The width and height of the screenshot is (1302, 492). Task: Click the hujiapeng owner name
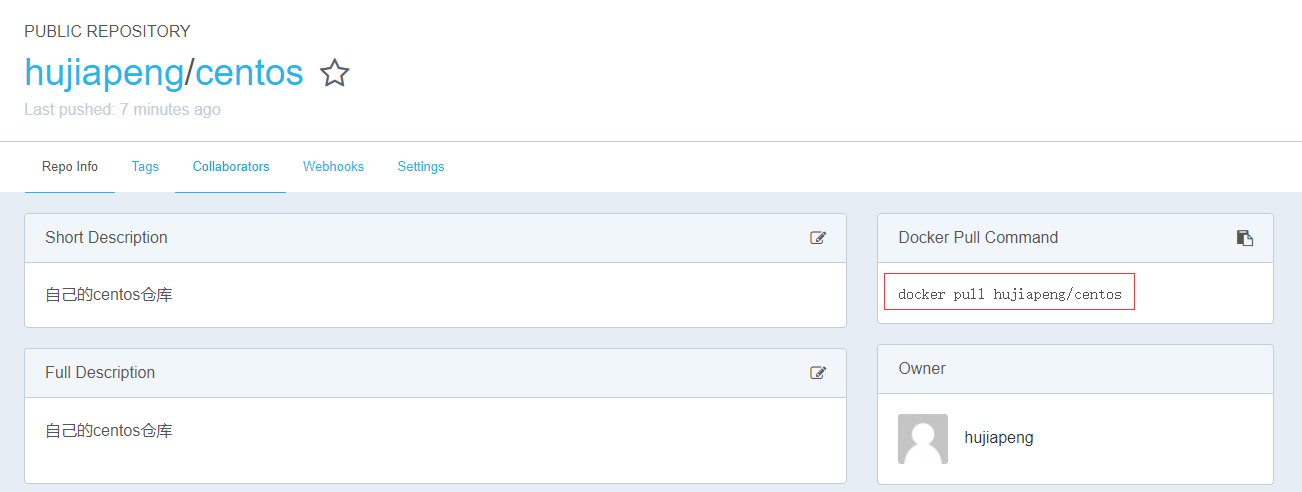pyautogui.click(x=999, y=438)
